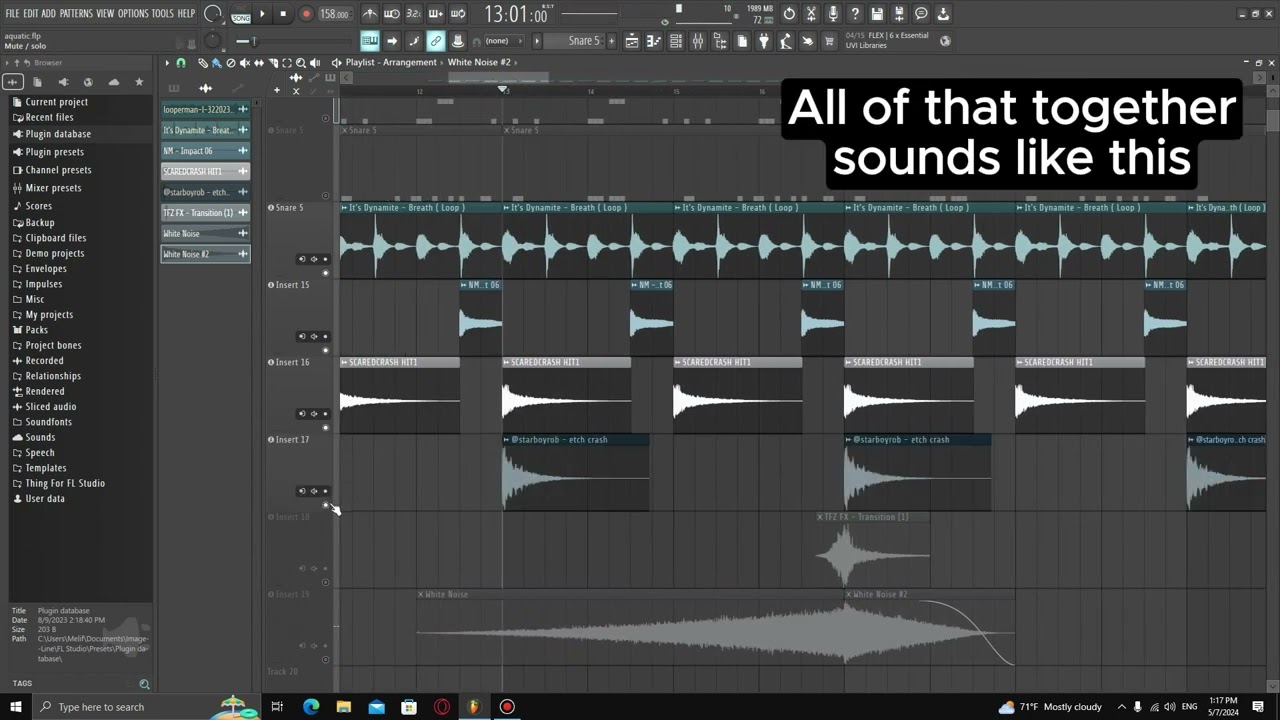This screenshot has height=720, width=1280.
Task: Select the Zoom magnifier tool in Playlist
Action: click(x=301, y=63)
